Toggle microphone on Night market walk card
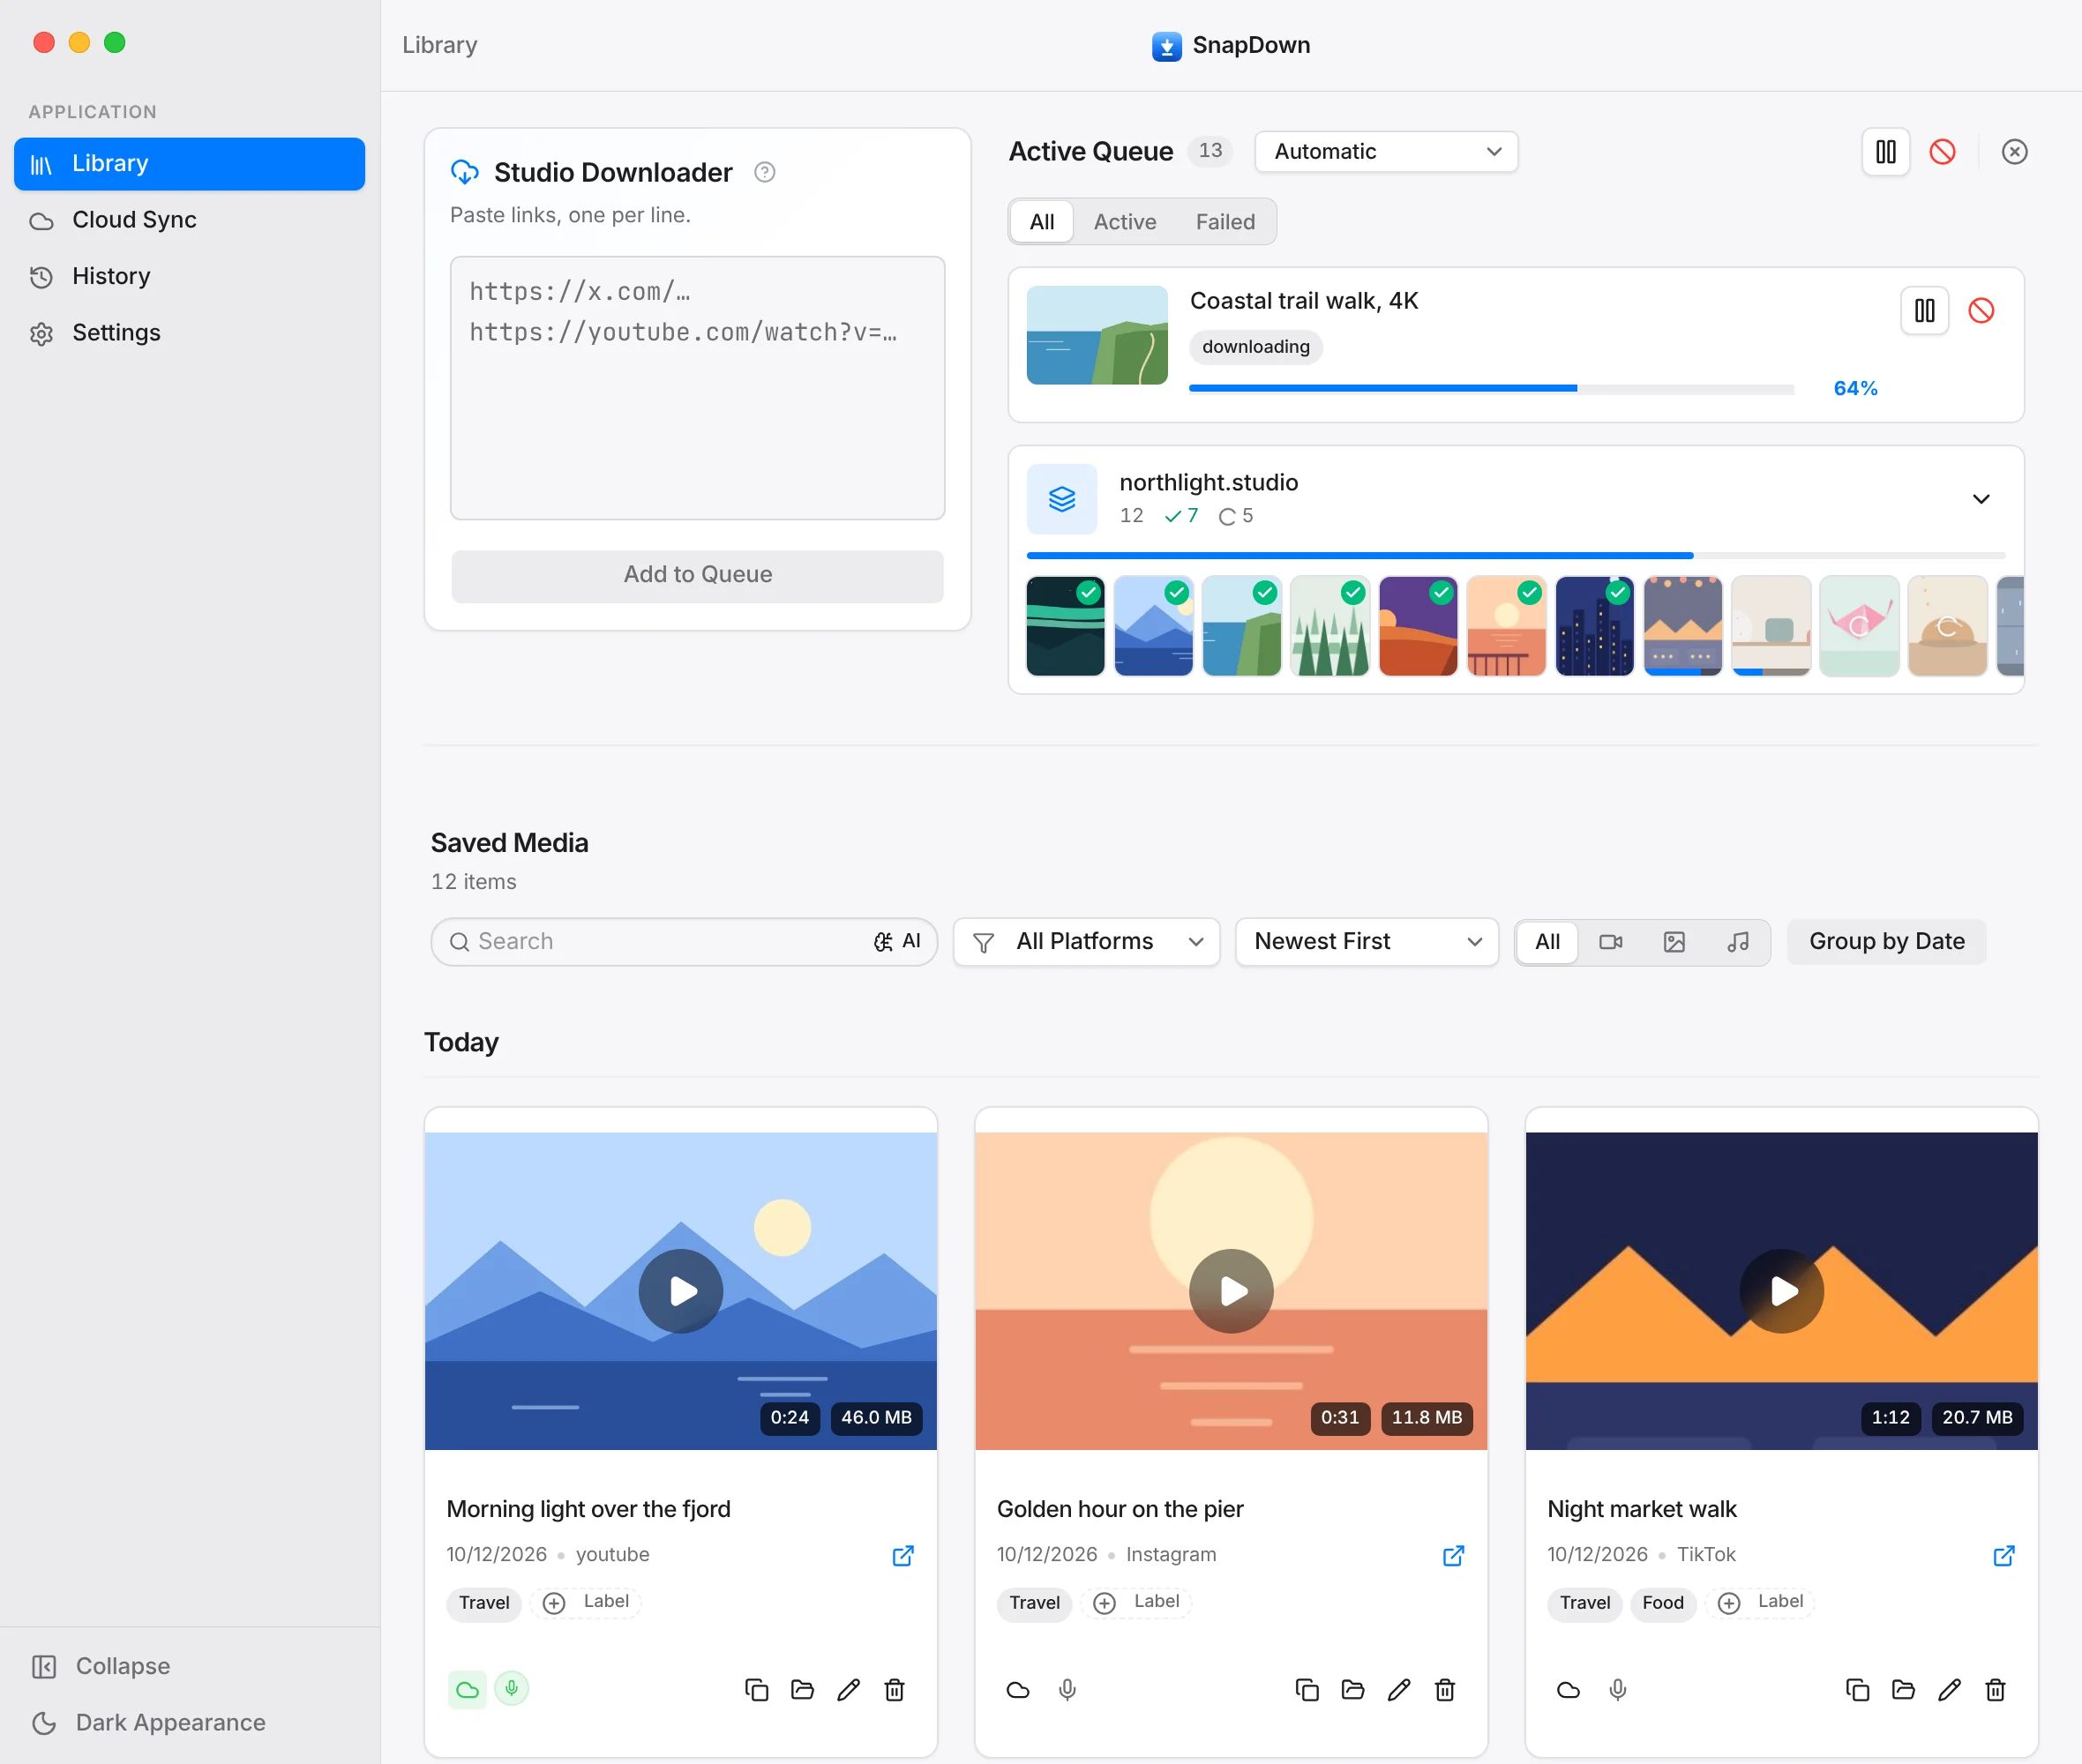 click(x=1617, y=1690)
